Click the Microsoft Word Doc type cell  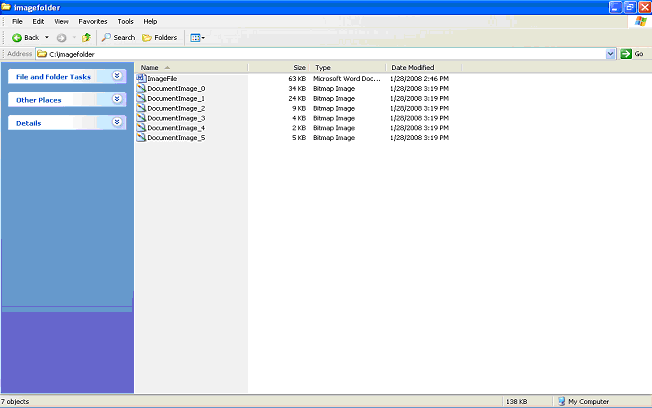[347, 79]
